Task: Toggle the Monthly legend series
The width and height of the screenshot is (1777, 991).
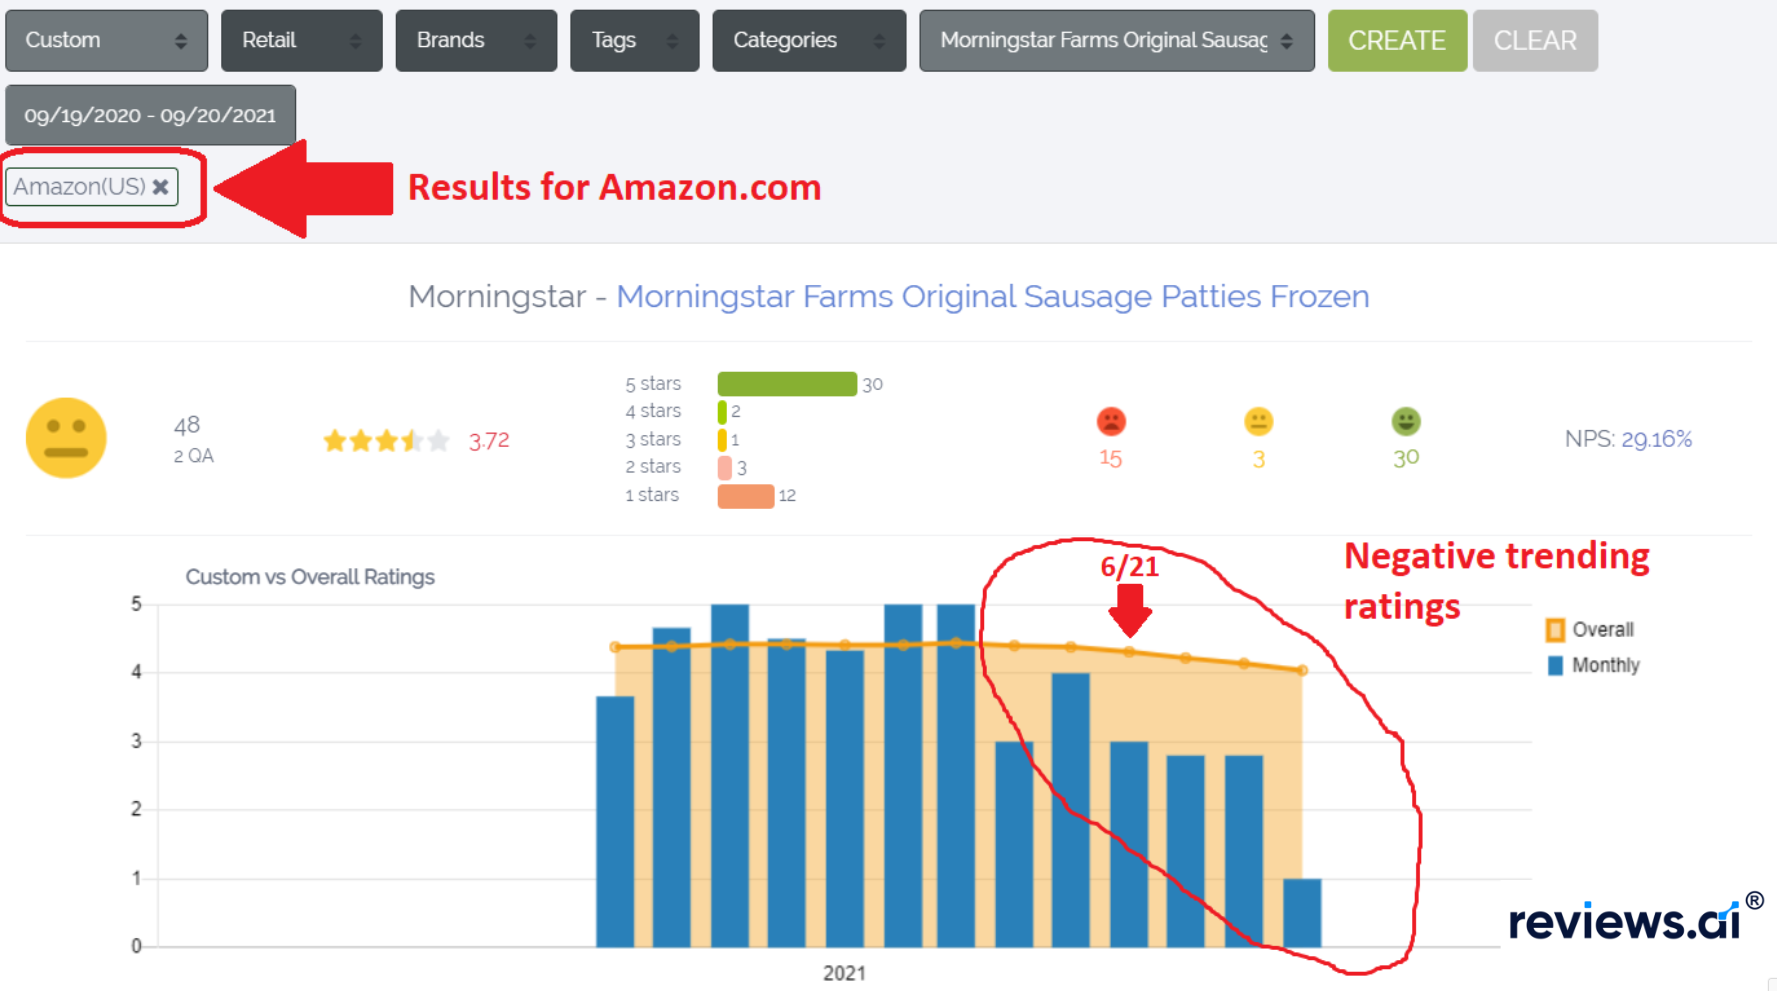Action: pos(1593,665)
